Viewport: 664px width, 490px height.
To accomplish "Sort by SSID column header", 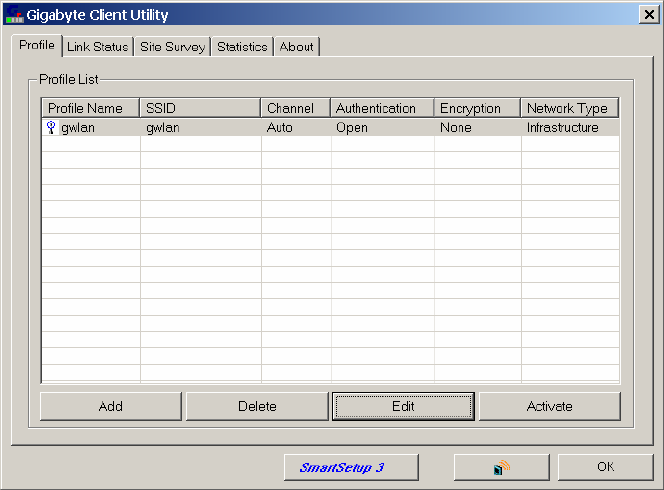I will 200,108.
